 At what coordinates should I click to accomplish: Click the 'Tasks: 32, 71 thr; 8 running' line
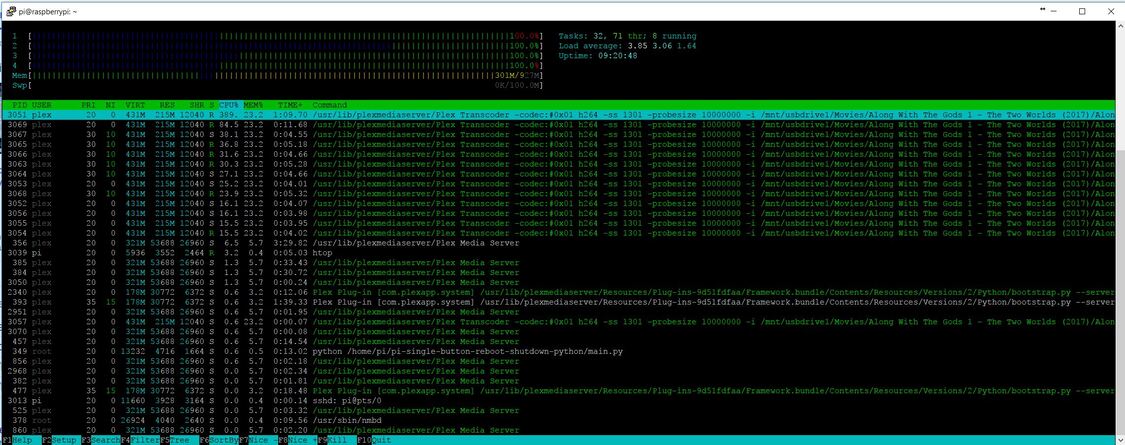coord(627,36)
